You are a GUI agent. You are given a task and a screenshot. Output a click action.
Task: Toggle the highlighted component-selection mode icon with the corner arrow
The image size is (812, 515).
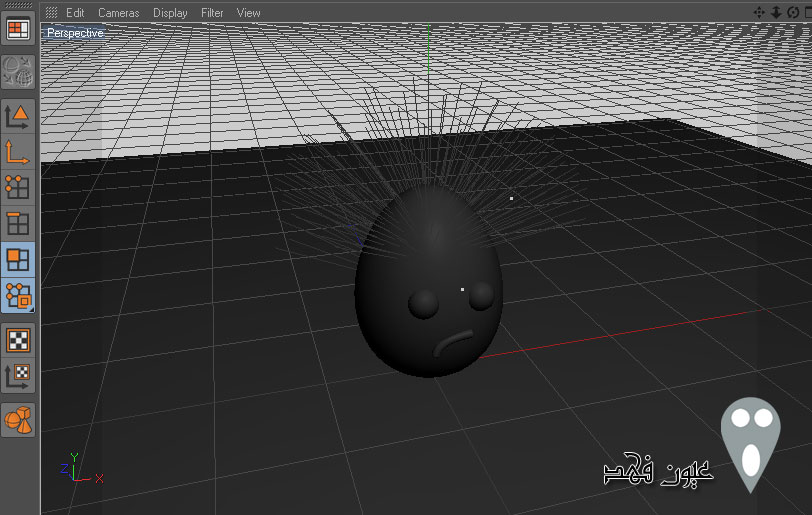pyautogui.click(x=19, y=296)
